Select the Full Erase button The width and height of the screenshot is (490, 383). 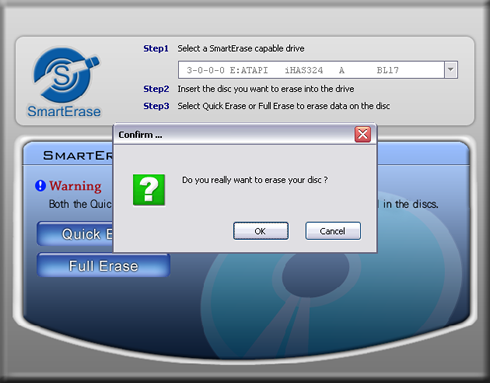click(103, 266)
